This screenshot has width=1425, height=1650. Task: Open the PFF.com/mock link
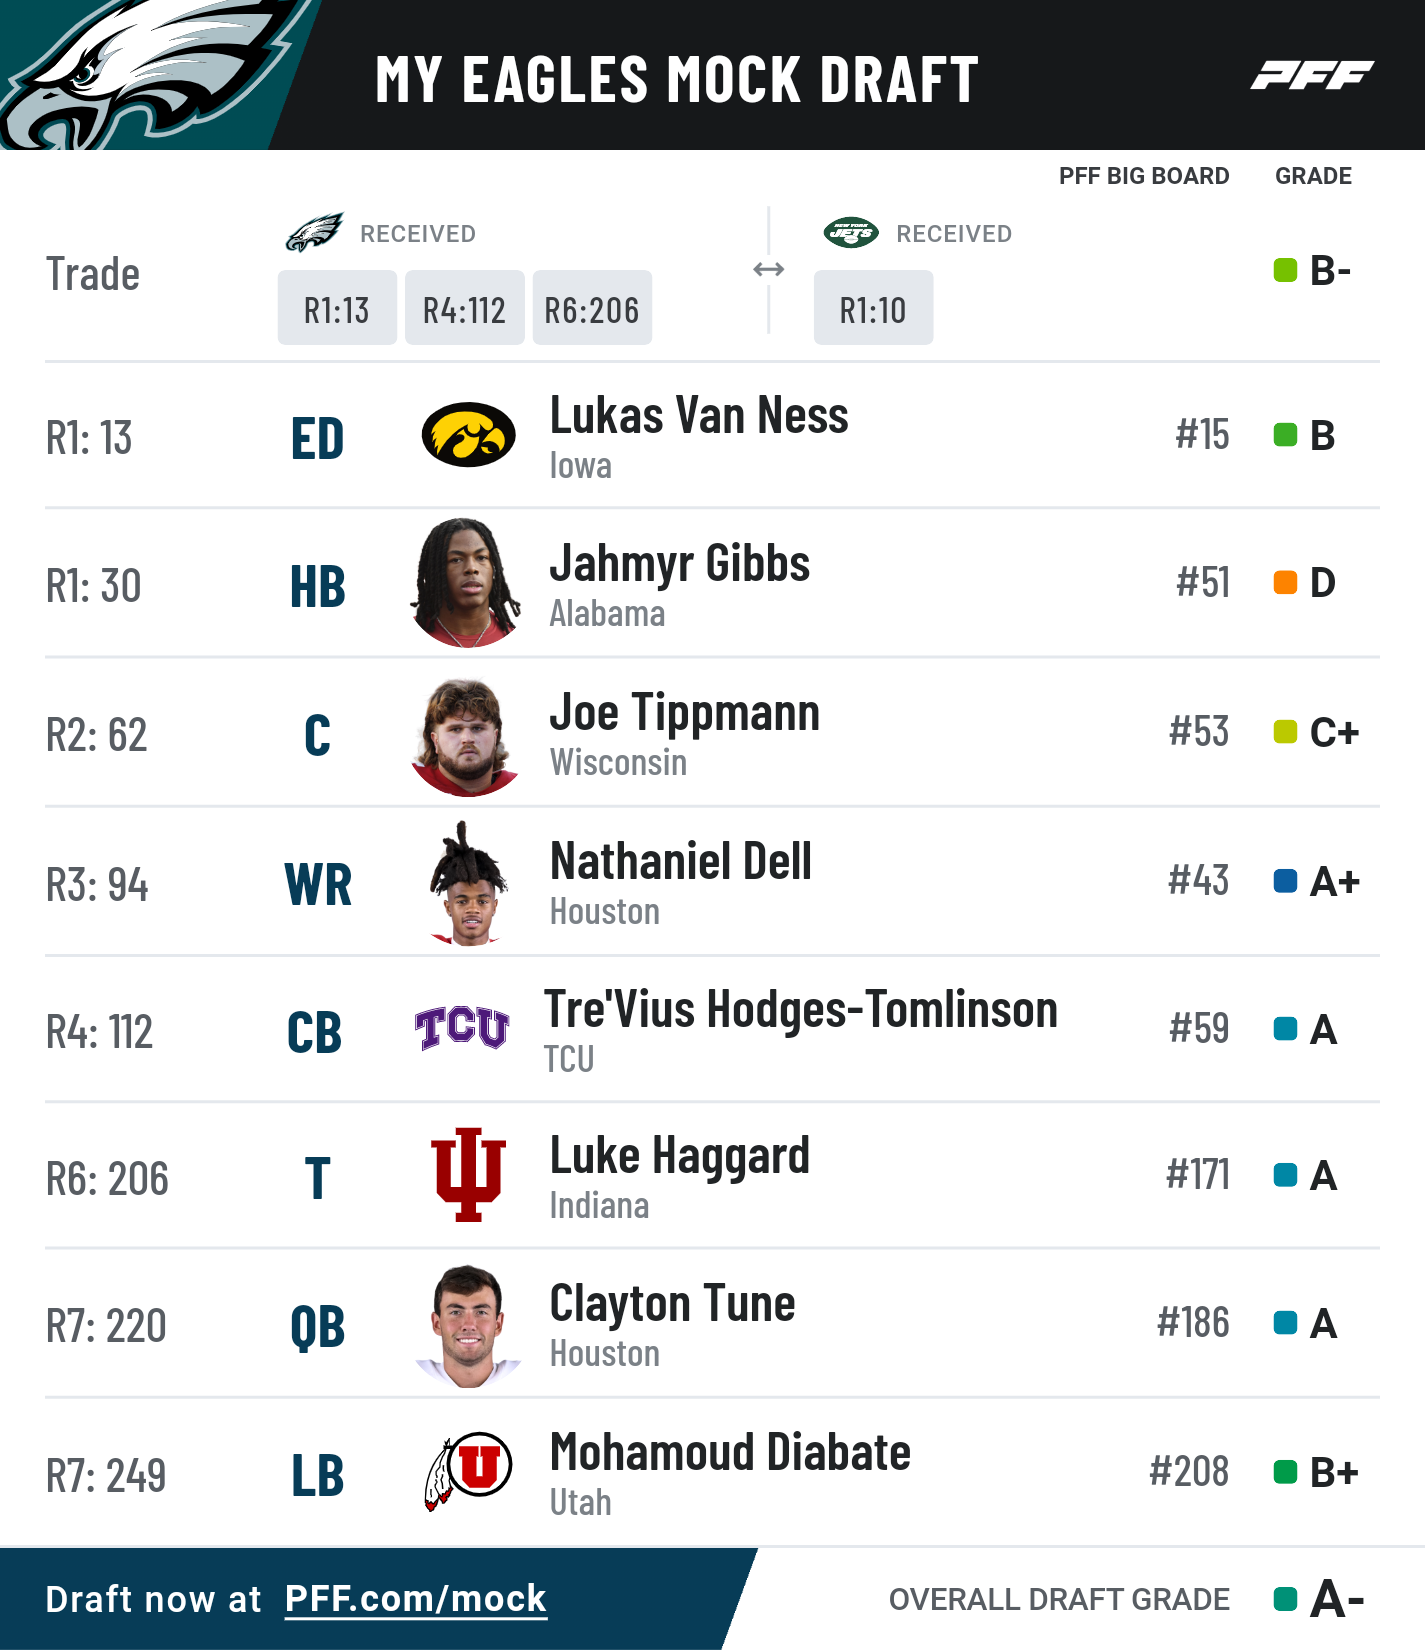[x=415, y=1598]
